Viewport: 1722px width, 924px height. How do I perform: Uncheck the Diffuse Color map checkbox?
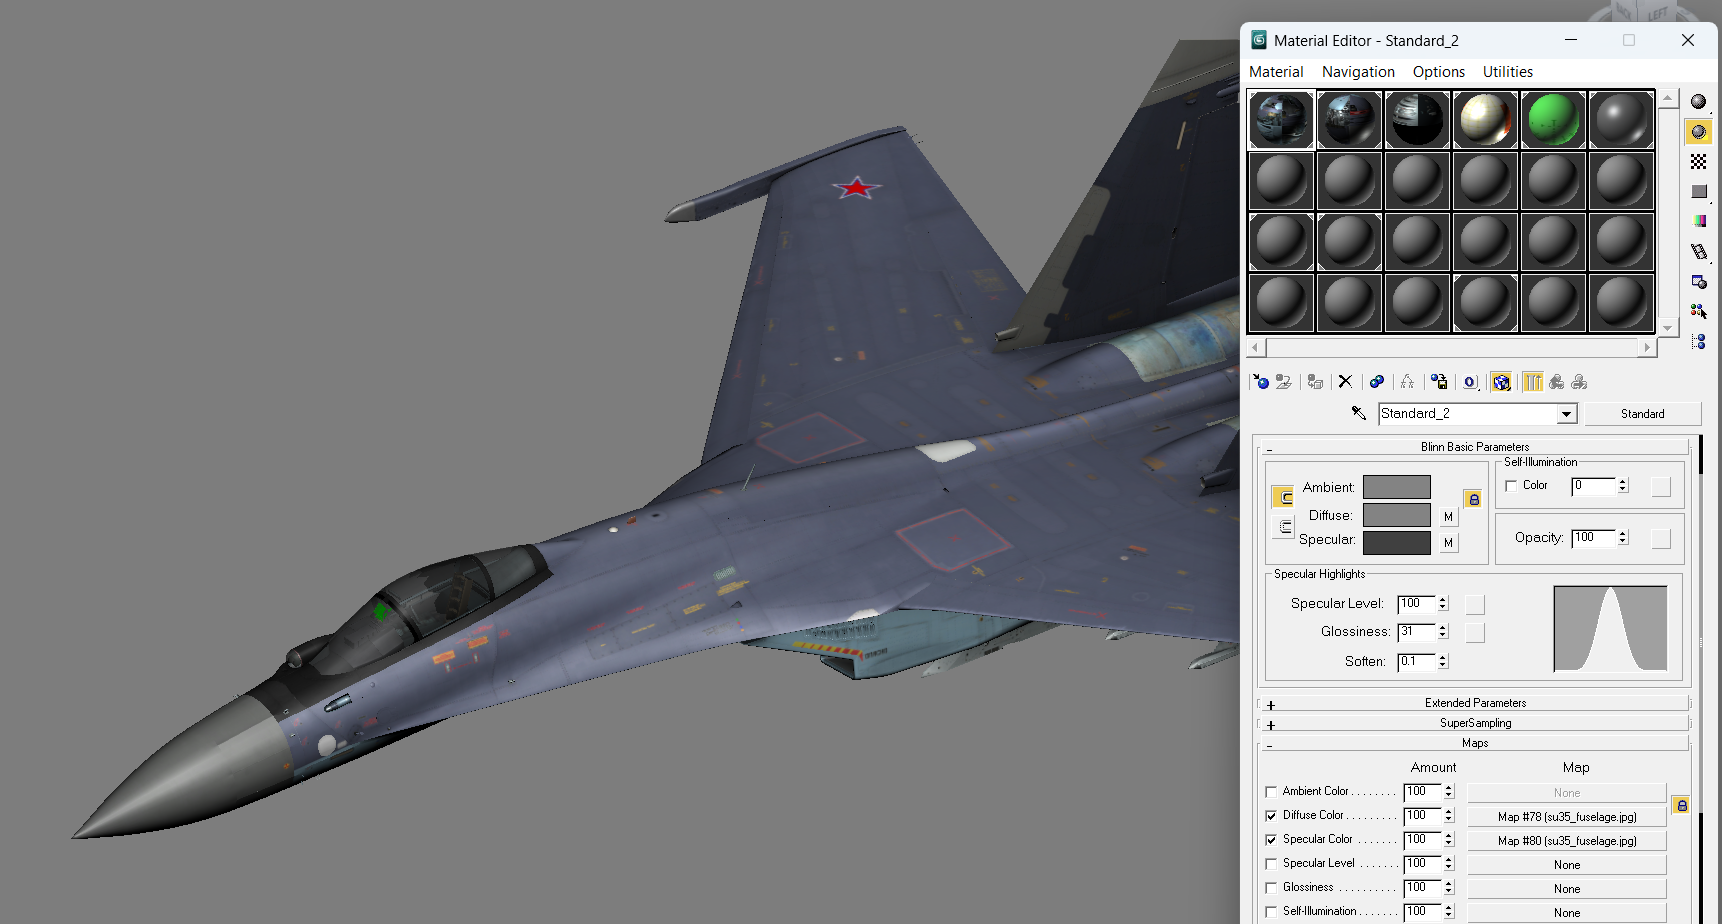tap(1271, 816)
